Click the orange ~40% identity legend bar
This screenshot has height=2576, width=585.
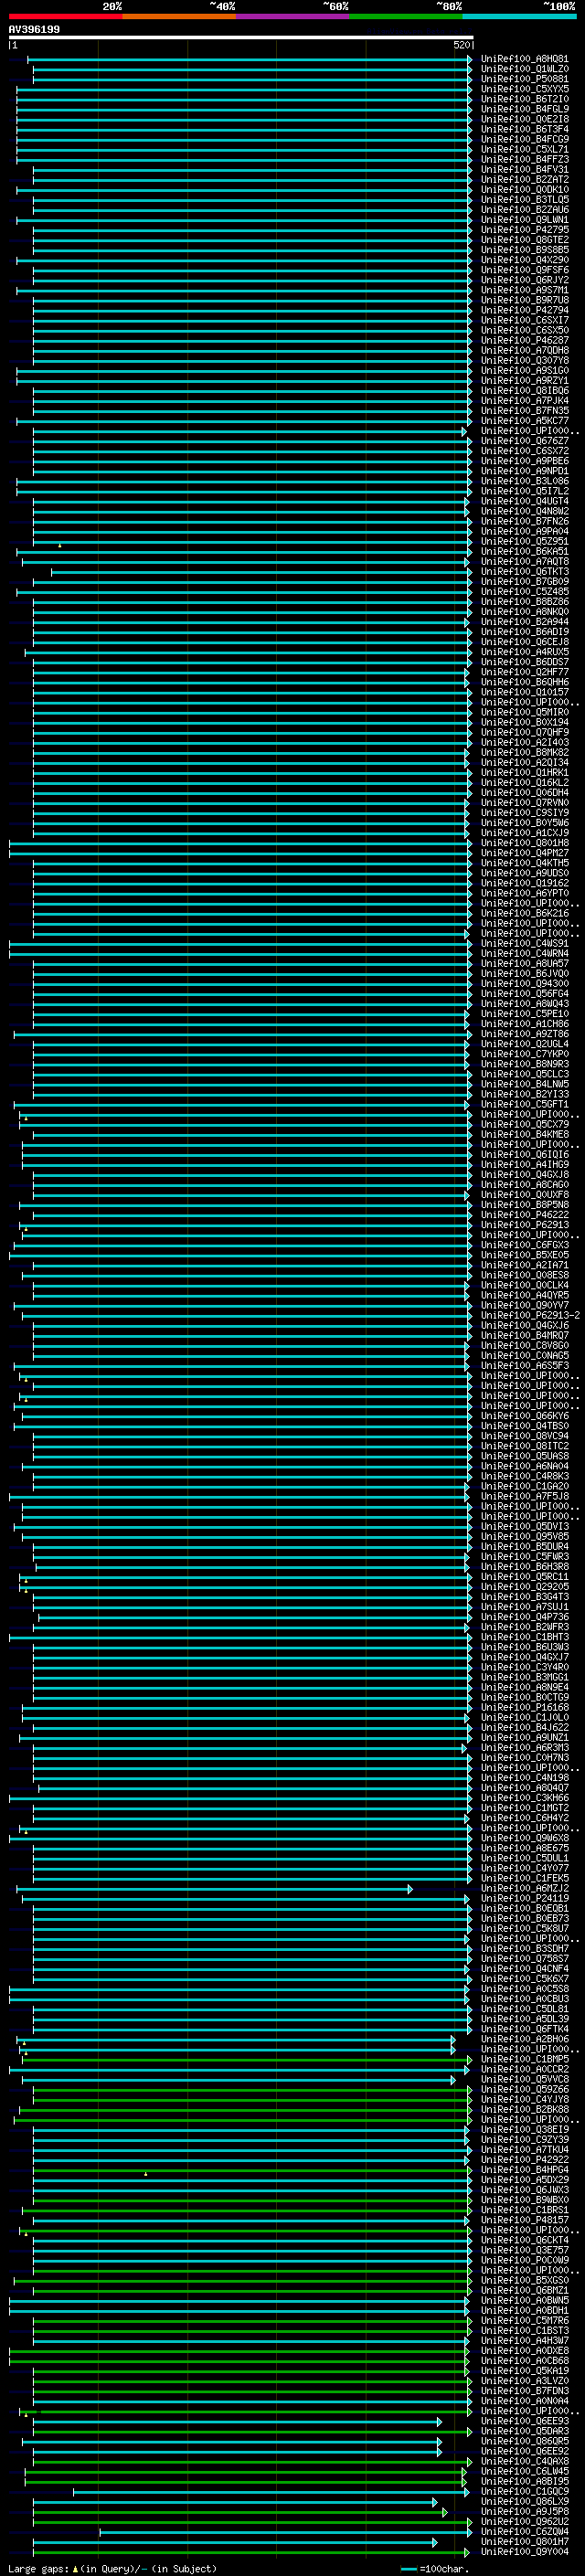pyautogui.click(x=179, y=16)
